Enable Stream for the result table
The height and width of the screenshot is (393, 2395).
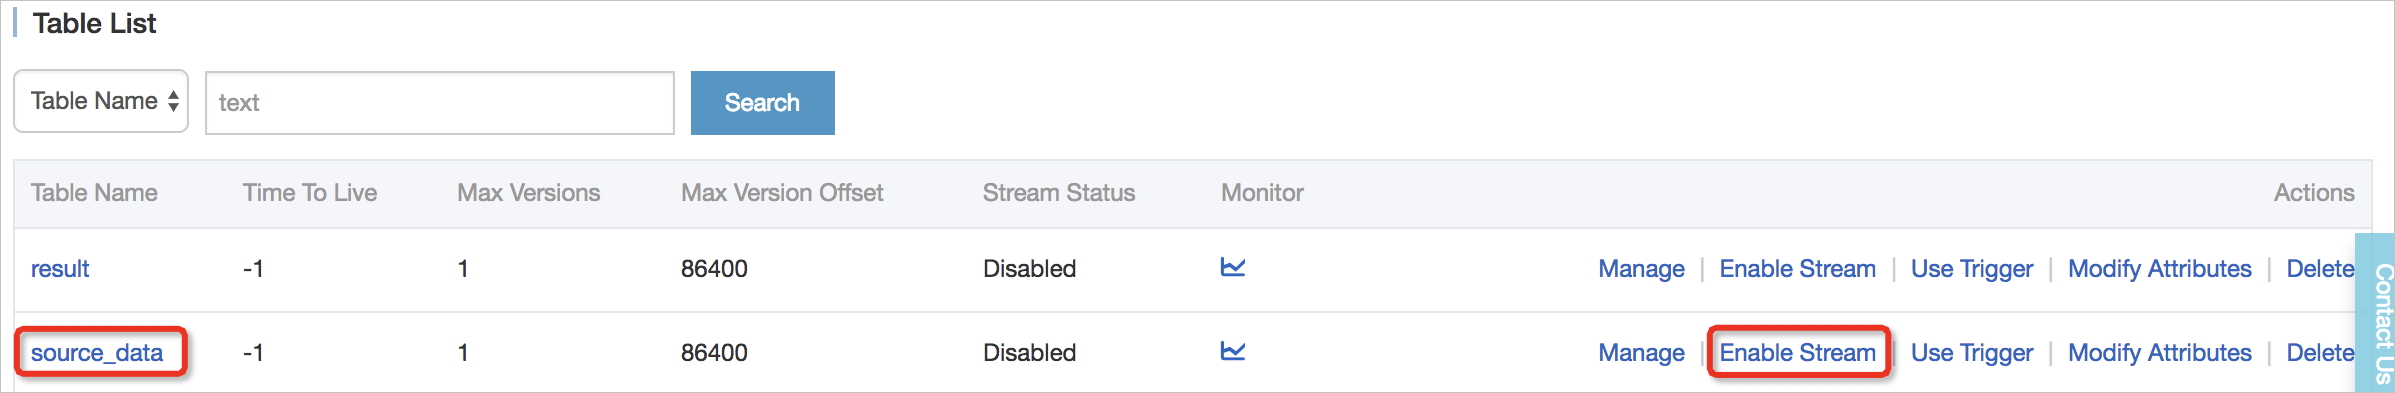click(1797, 269)
